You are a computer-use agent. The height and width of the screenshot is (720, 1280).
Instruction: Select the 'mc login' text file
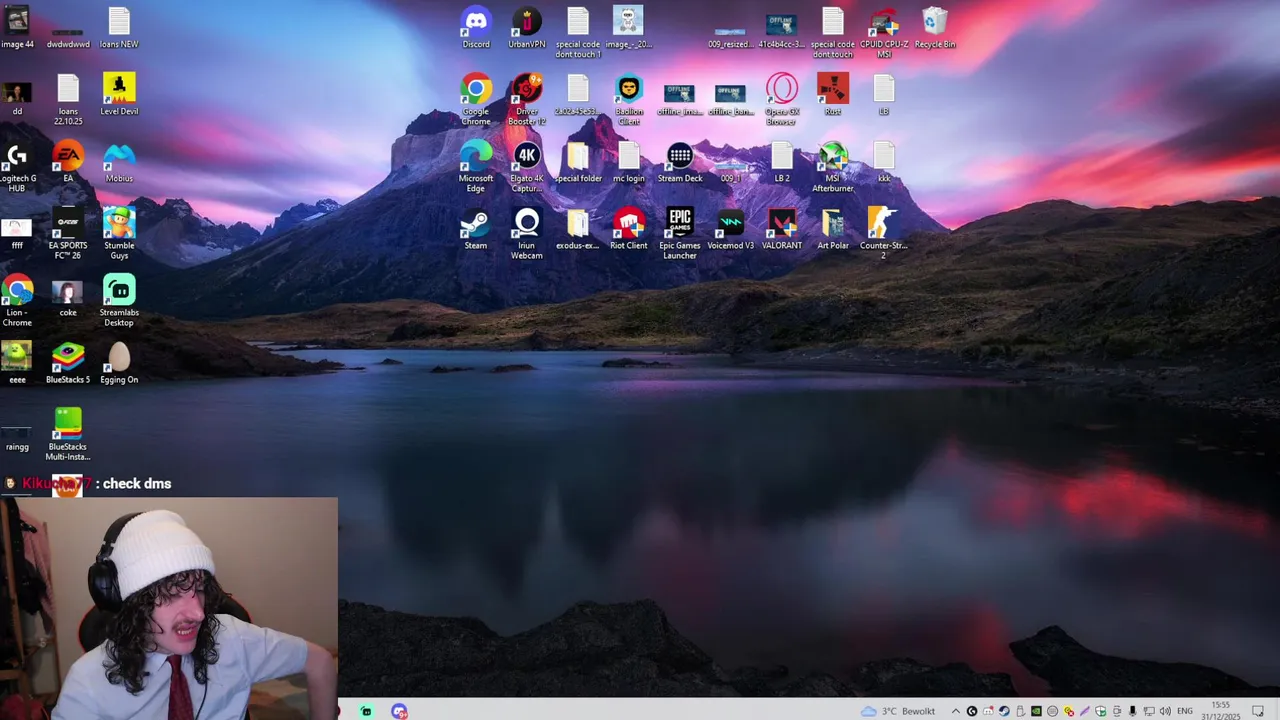pyautogui.click(x=629, y=161)
